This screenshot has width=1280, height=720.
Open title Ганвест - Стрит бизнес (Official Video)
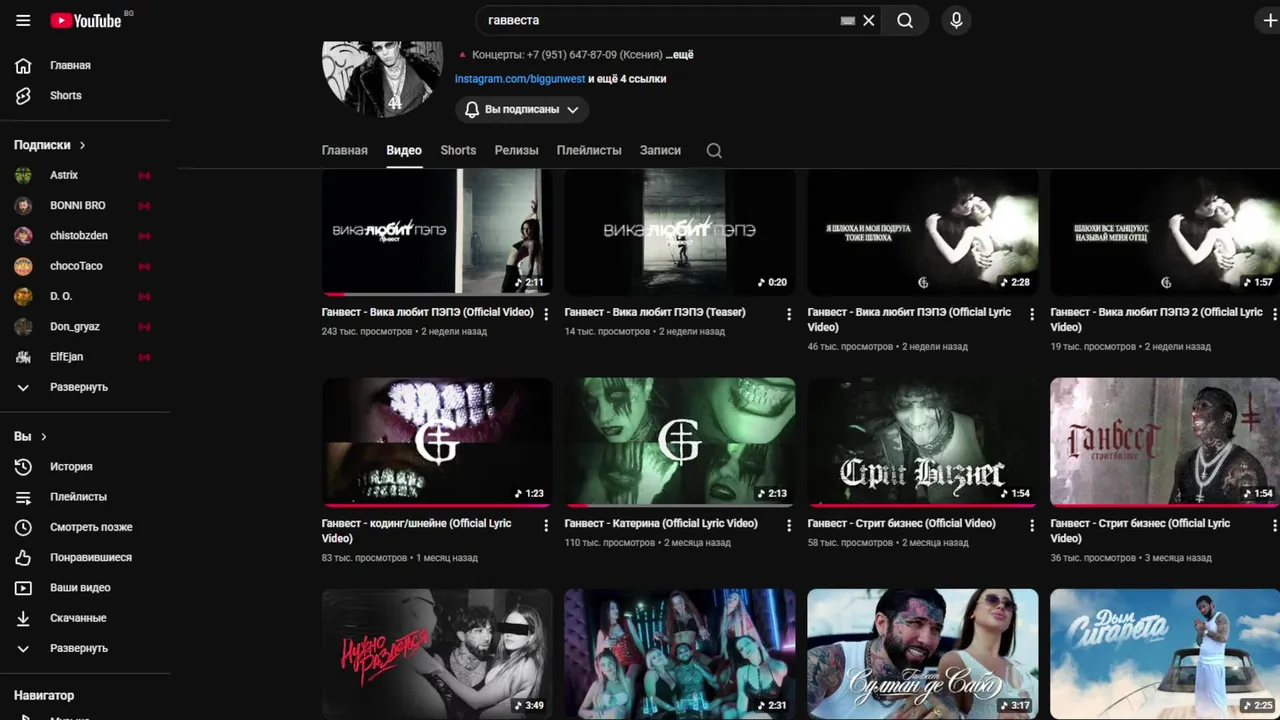click(x=902, y=523)
